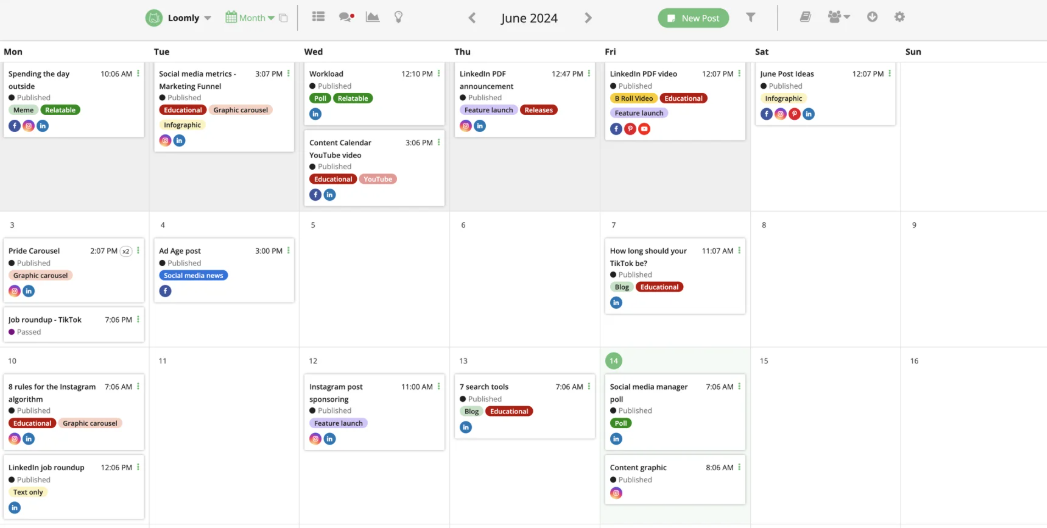The height and width of the screenshot is (528, 1047).
Task: Switch to list view icon
Action: [x=319, y=17]
